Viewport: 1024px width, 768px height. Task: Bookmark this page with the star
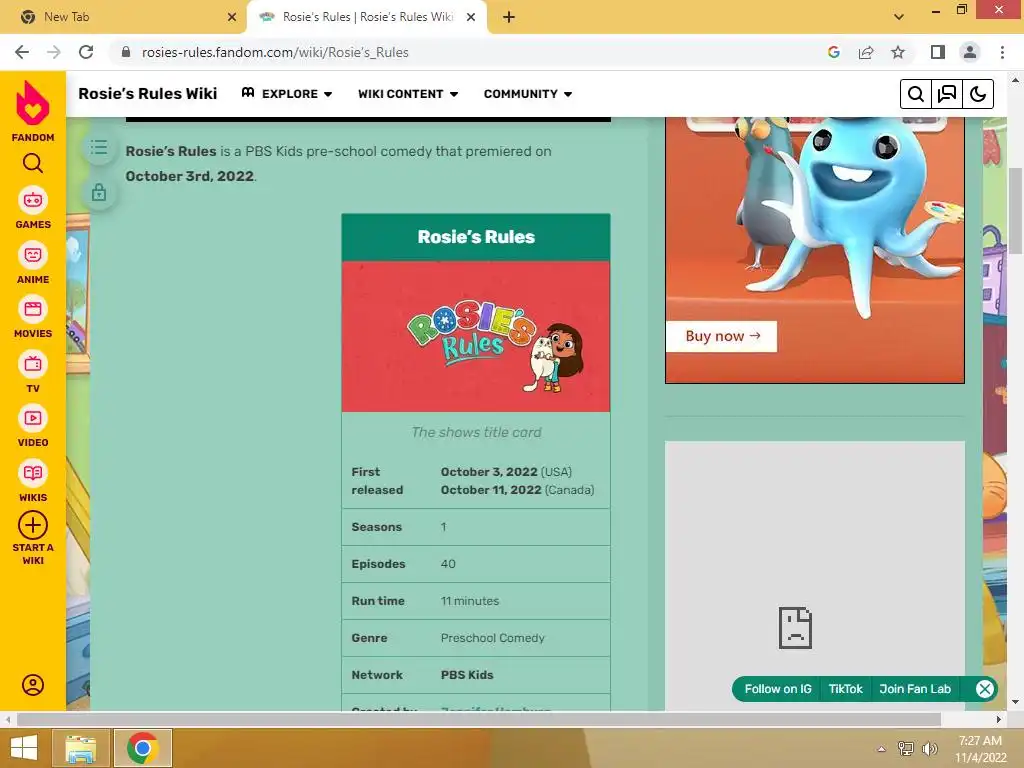tap(898, 52)
